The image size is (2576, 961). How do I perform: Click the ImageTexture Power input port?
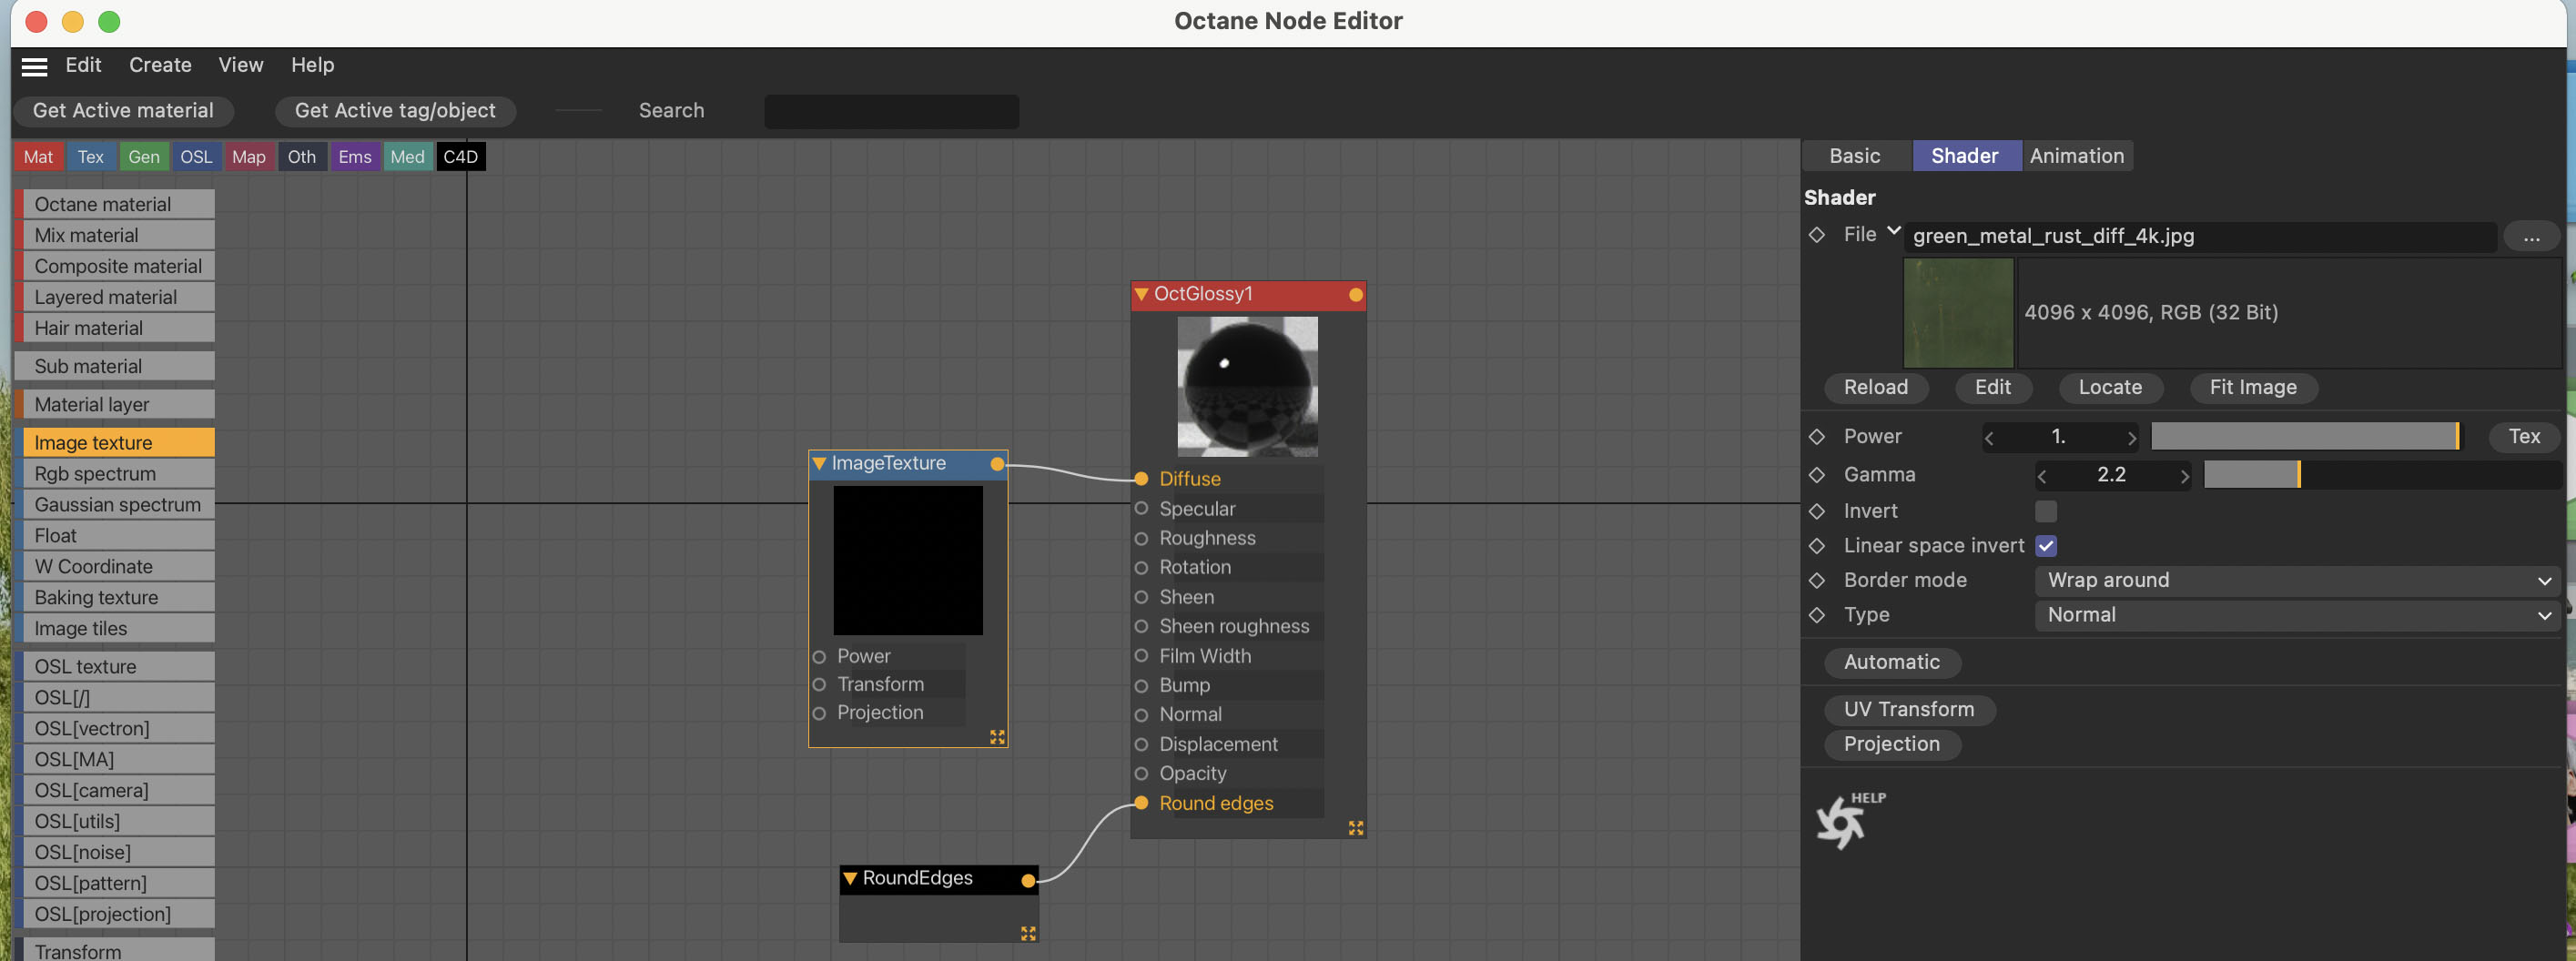(x=819, y=657)
